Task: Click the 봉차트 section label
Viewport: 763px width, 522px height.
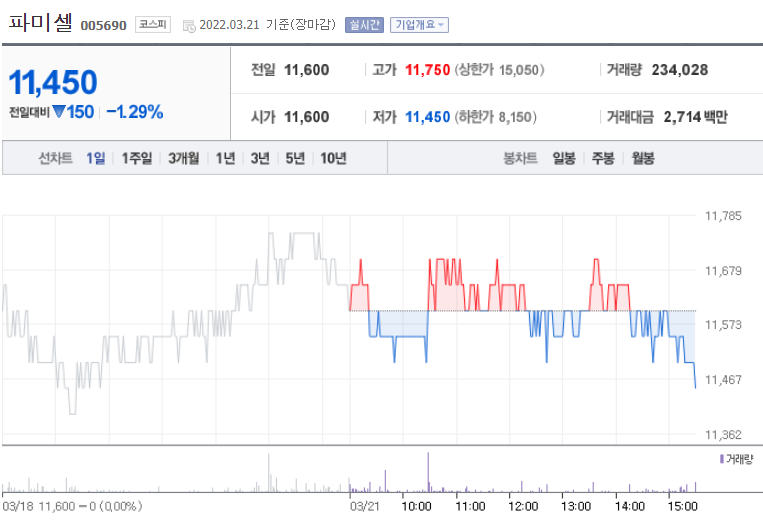Action: (520, 158)
